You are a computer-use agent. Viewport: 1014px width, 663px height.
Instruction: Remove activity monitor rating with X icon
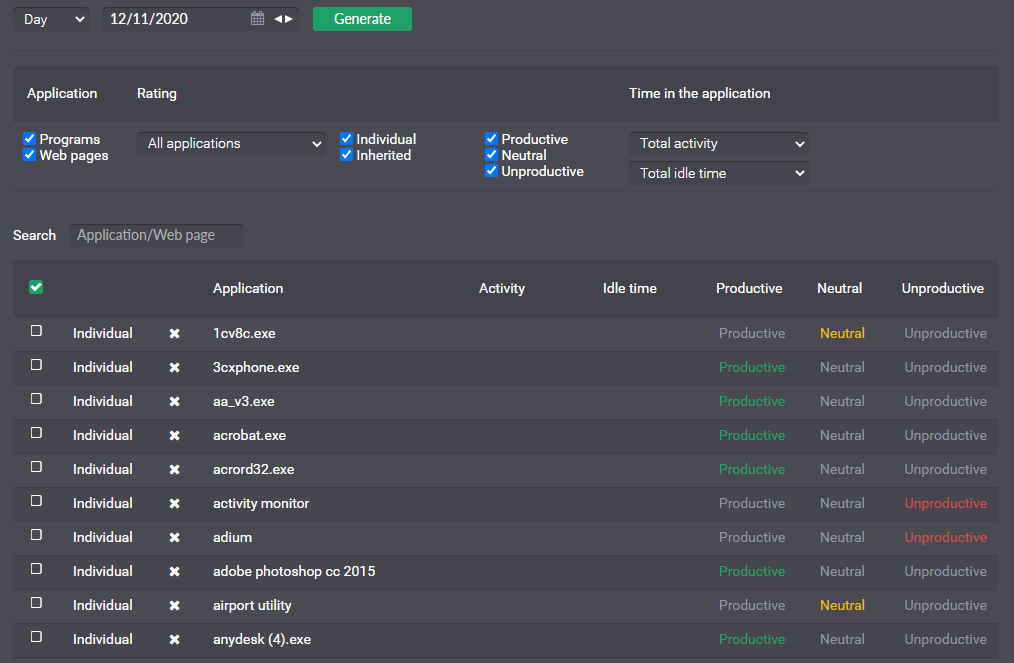tap(175, 503)
